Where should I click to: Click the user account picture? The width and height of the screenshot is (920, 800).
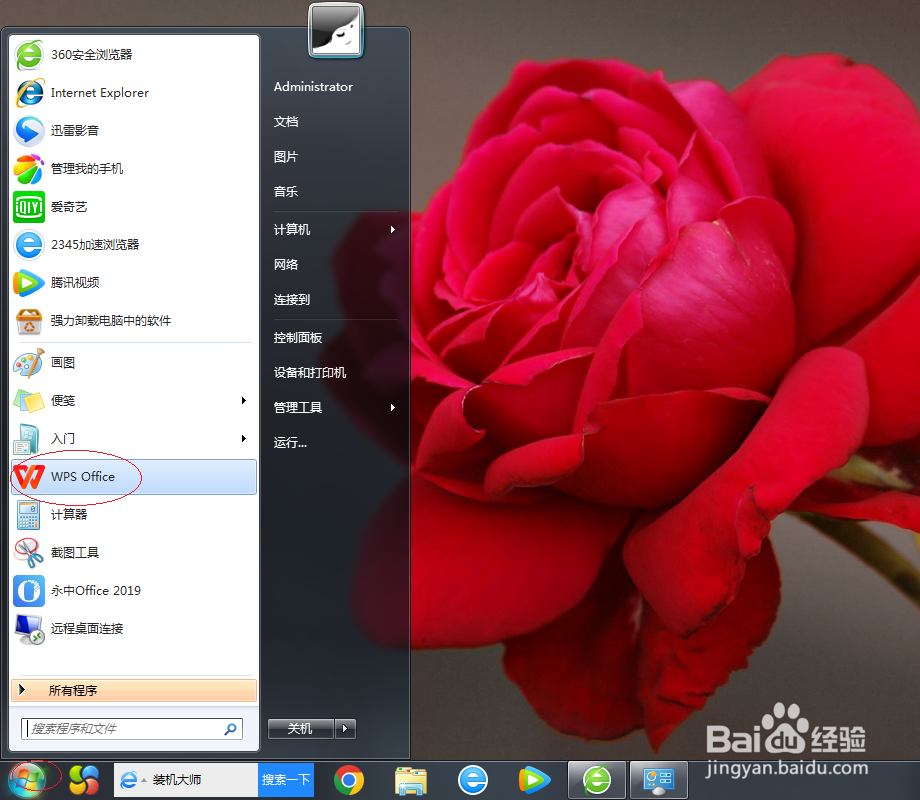(x=336, y=31)
